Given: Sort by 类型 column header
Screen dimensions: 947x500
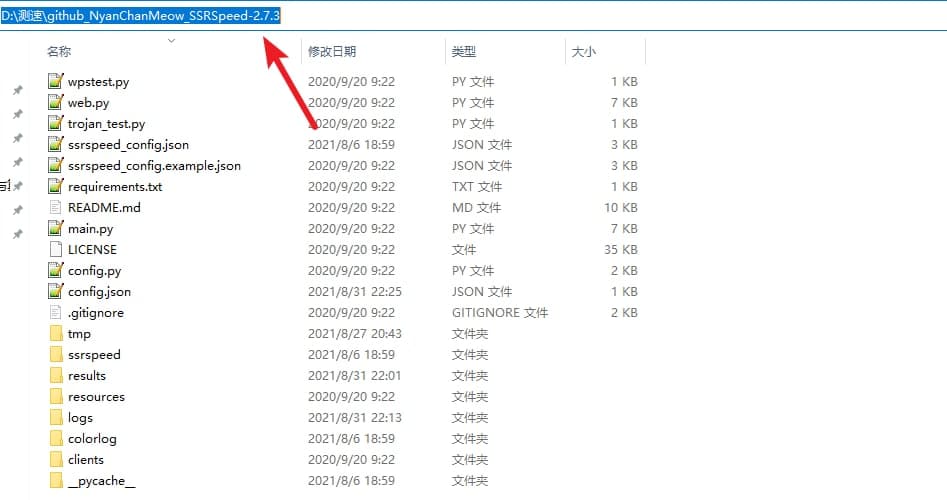Looking at the screenshot, I should (463, 51).
